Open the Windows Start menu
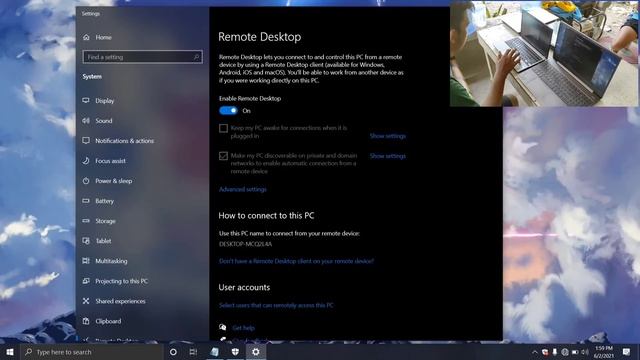 click(10, 352)
